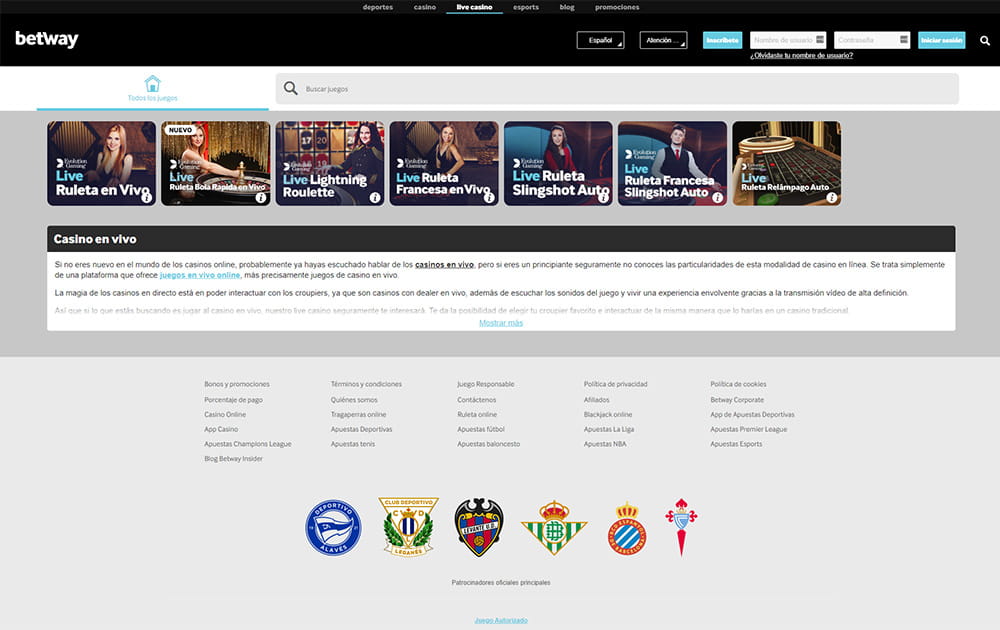Go to the casino tab
Viewport: 1000px width, 630px height.
[x=425, y=7]
